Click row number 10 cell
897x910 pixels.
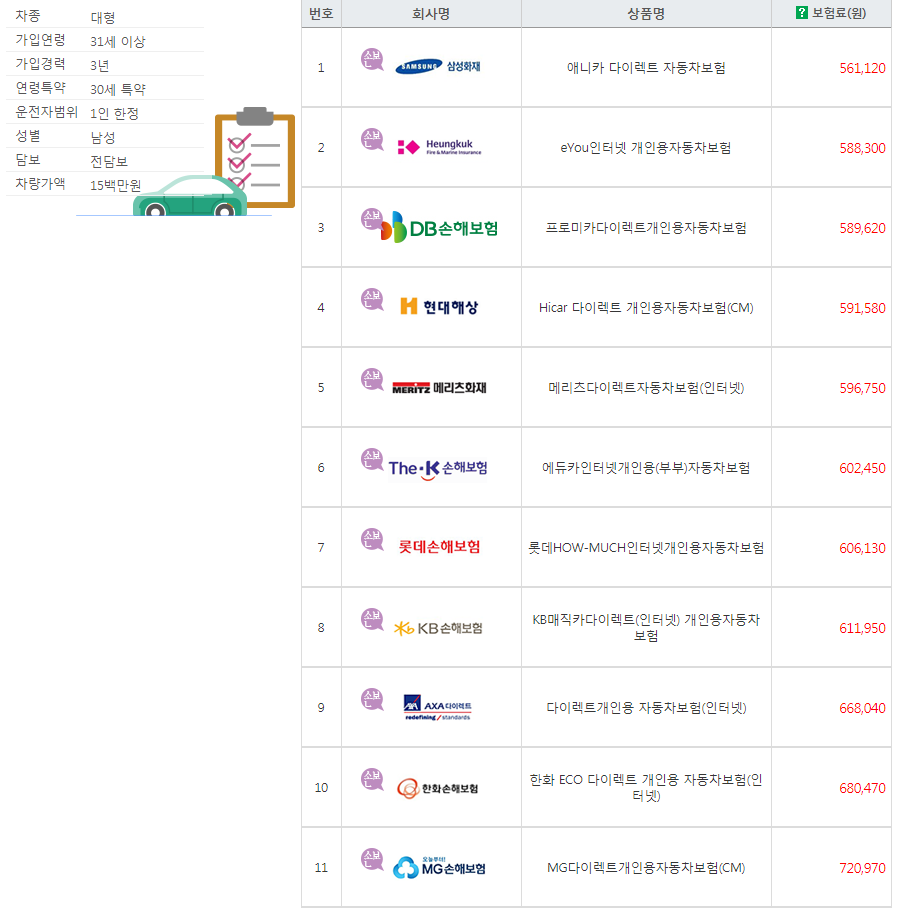click(321, 788)
